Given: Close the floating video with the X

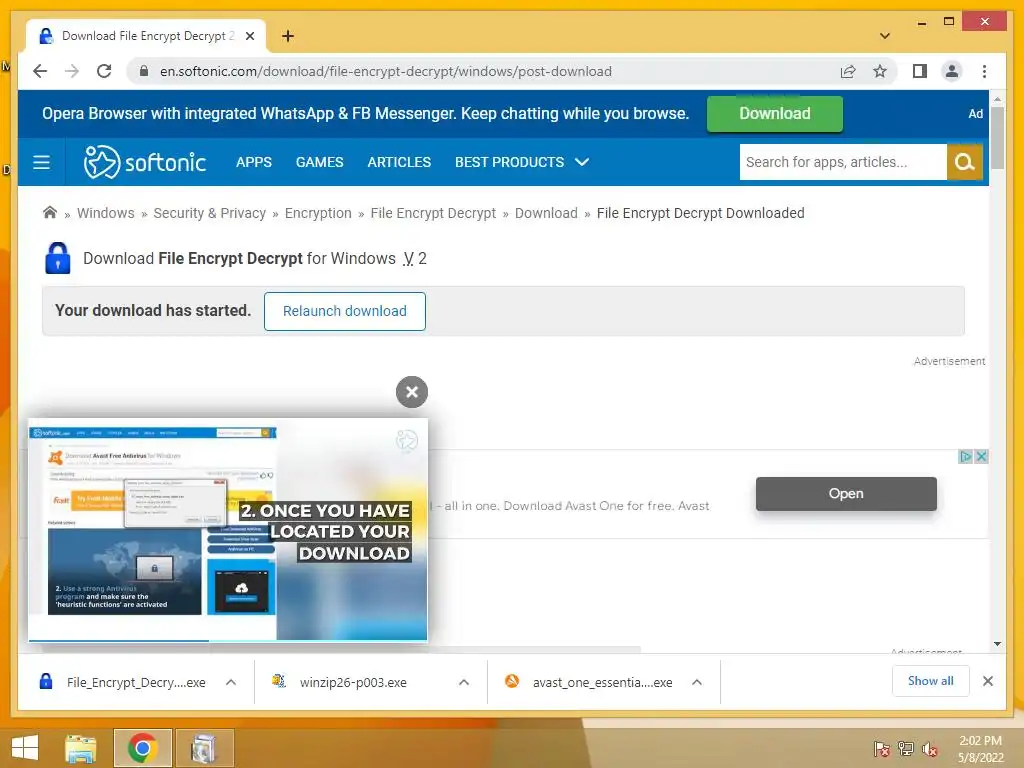Looking at the screenshot, I should [411, 392].
